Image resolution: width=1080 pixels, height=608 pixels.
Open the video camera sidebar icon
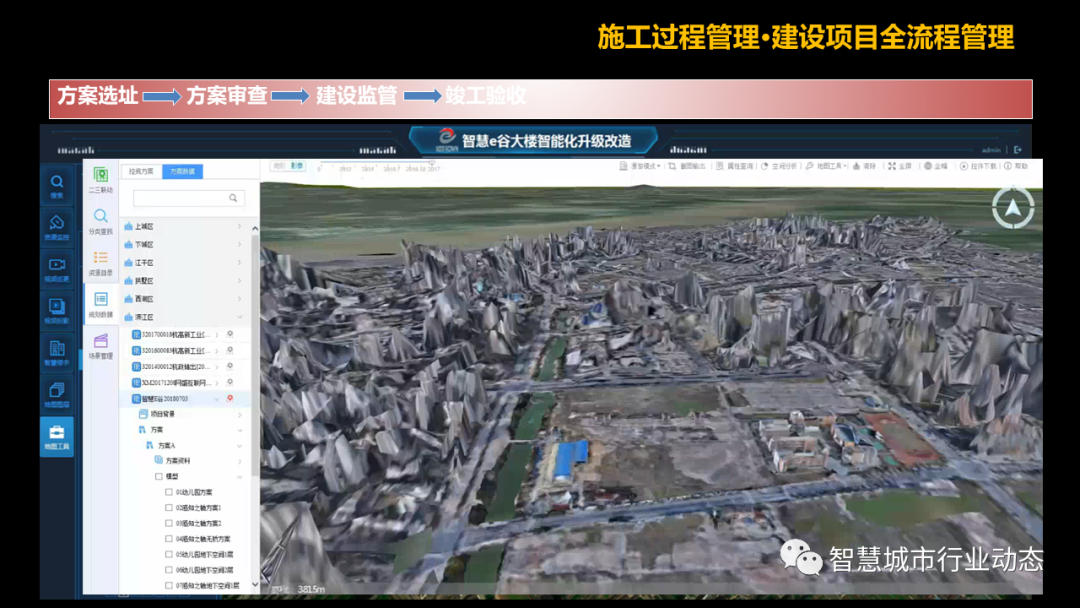56,269
